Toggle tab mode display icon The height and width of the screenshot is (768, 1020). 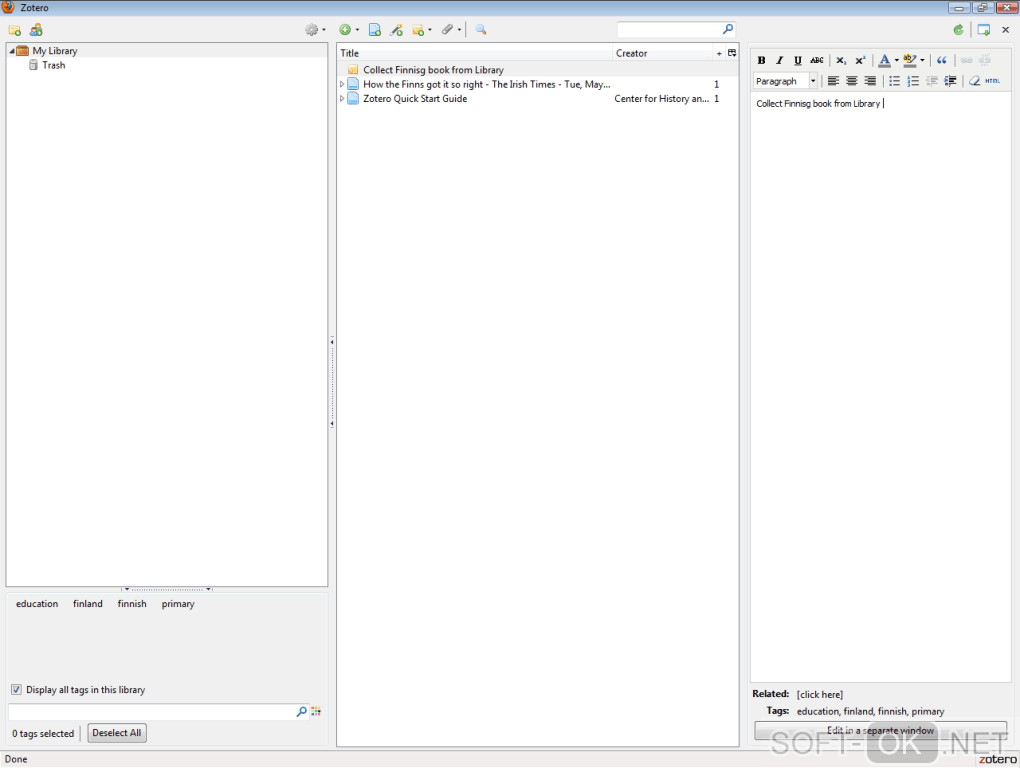[984, 30]
